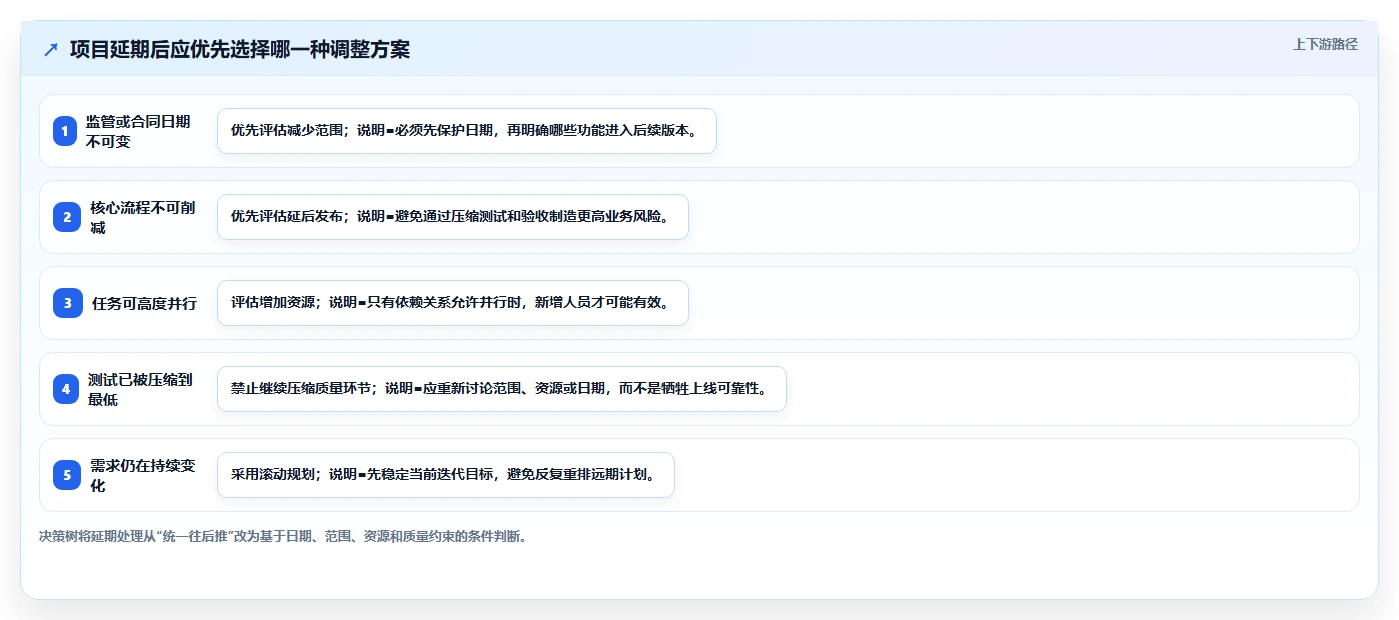Click the footer note starting with 决策树将延期处理
Screen dimensions: 1399x620
(x=283, y=536)
